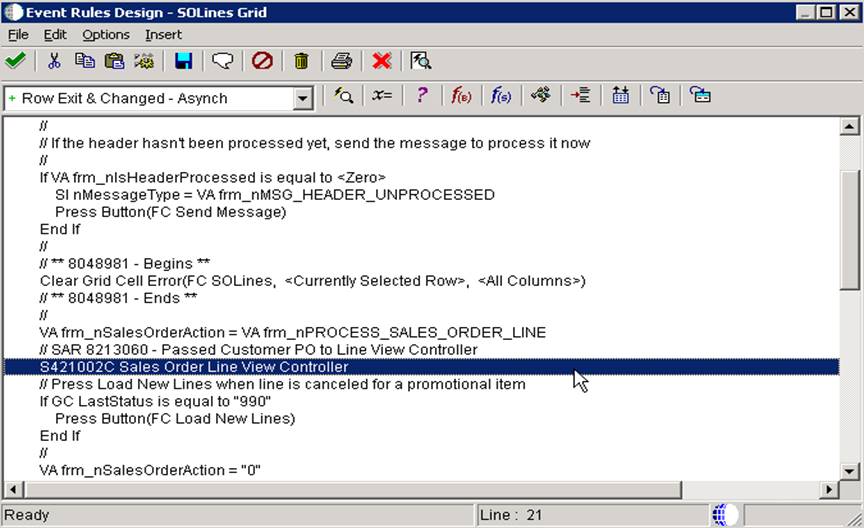Insert business function f(B) icon
The height and width of the screenshot is (528, 864).
461,95
